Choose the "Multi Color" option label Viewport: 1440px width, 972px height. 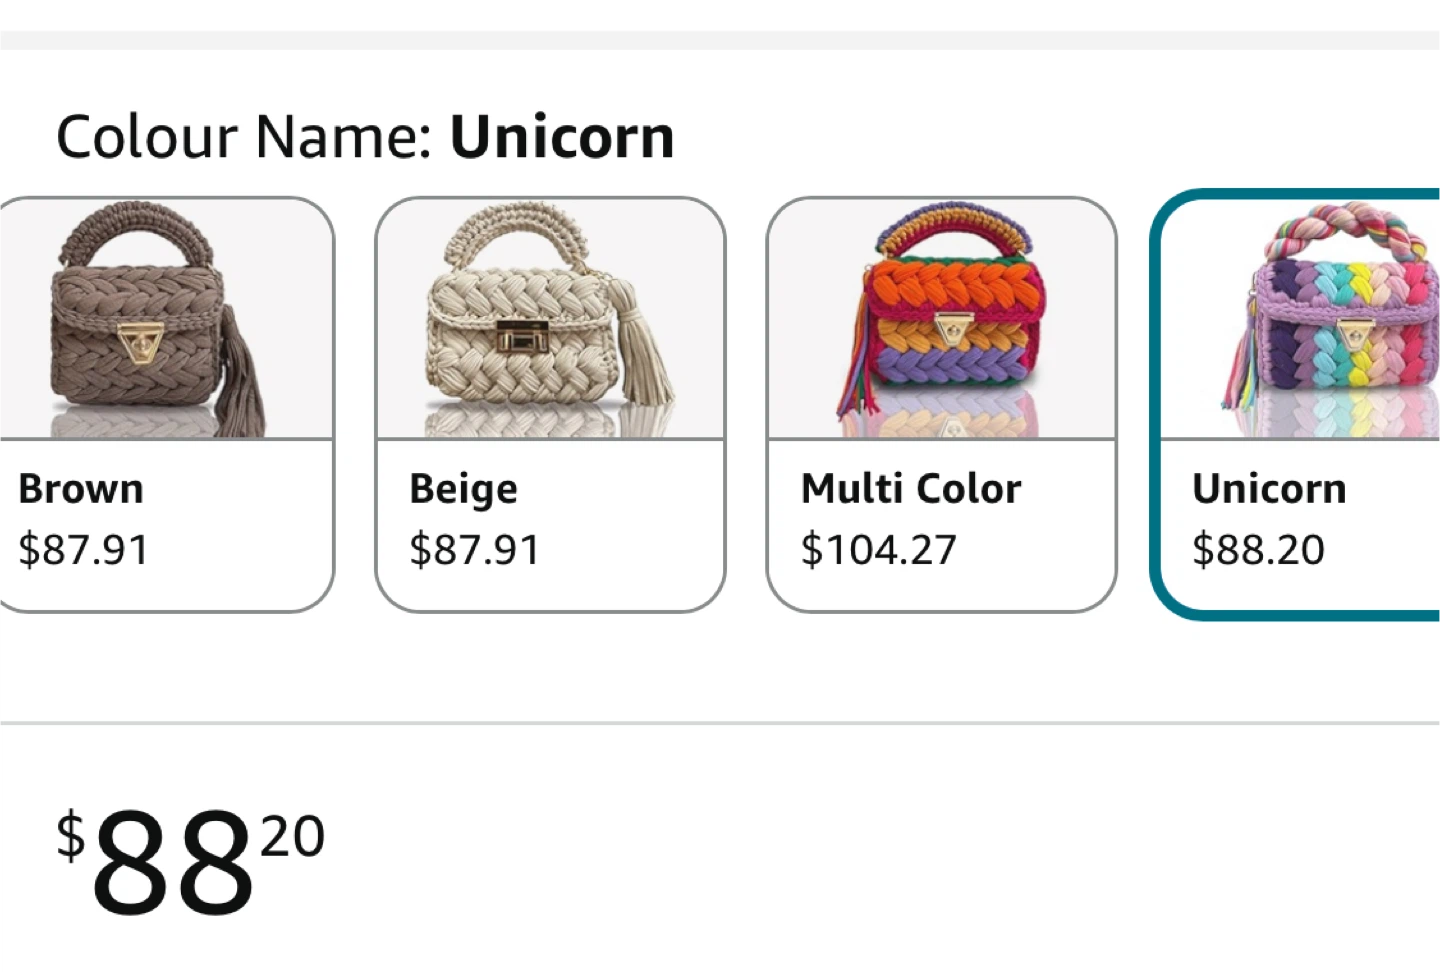[911, 489]
